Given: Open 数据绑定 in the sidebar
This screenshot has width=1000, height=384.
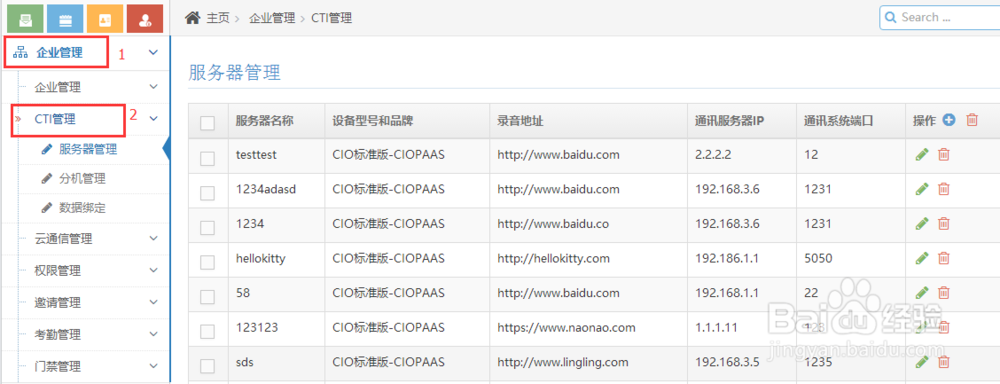Looking at the screenshot, I should [82, 208].
